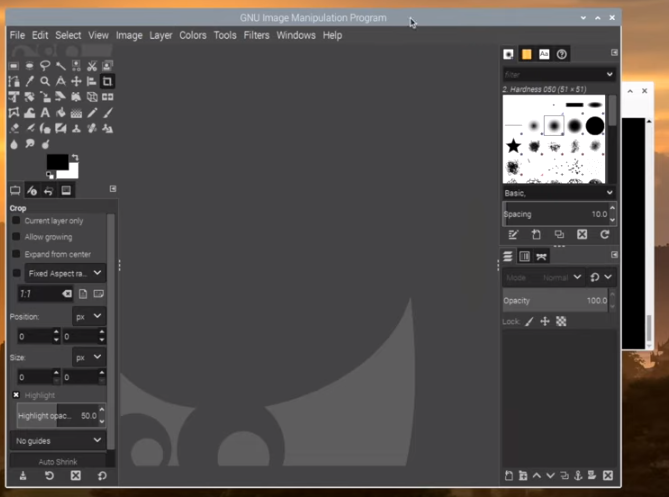Click the Auto Shrink button
The image size is (669, 497).
click(58, 461)
